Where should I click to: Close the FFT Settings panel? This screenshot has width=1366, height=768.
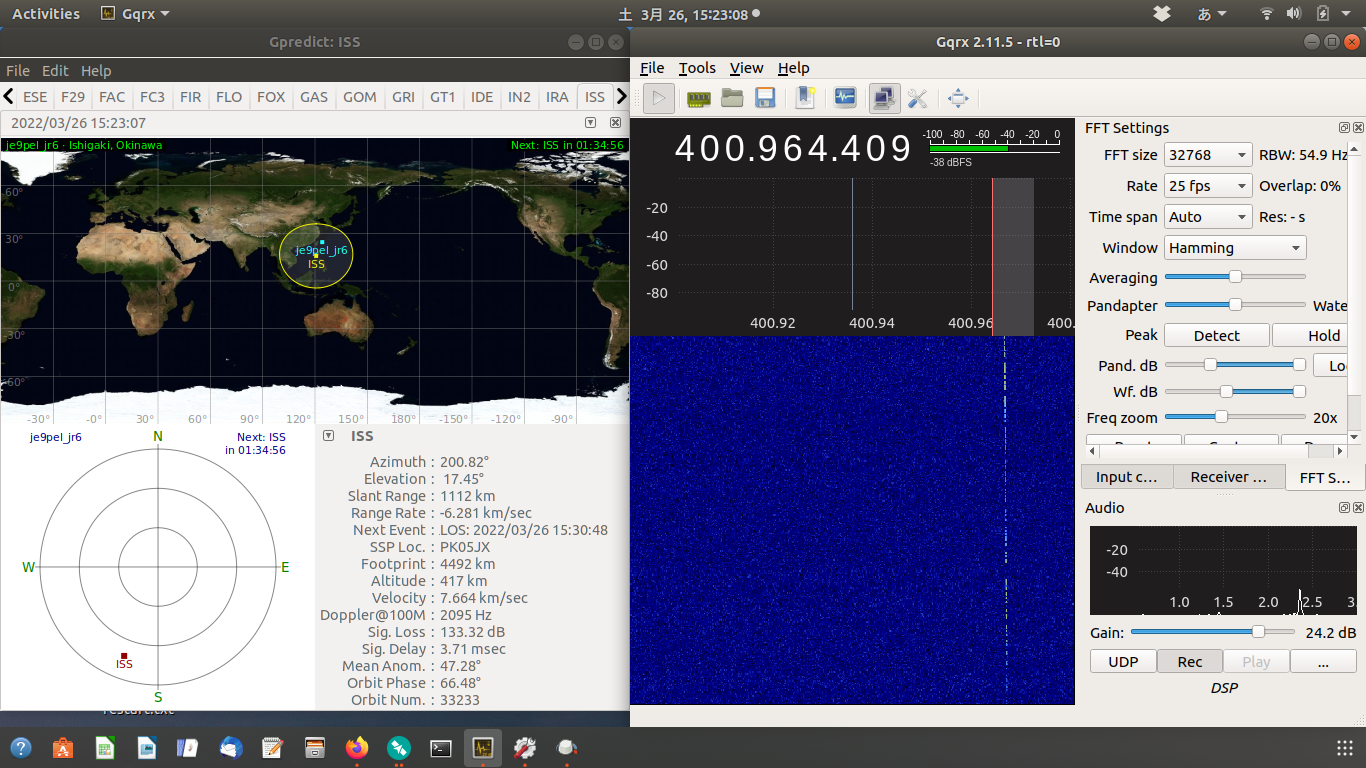(1358, 128)
